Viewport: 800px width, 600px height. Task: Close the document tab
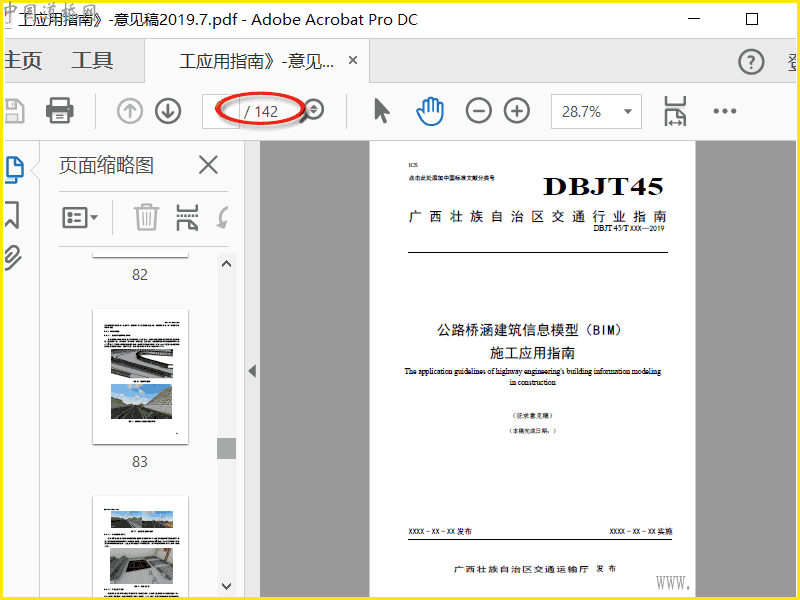coord(353,60)
